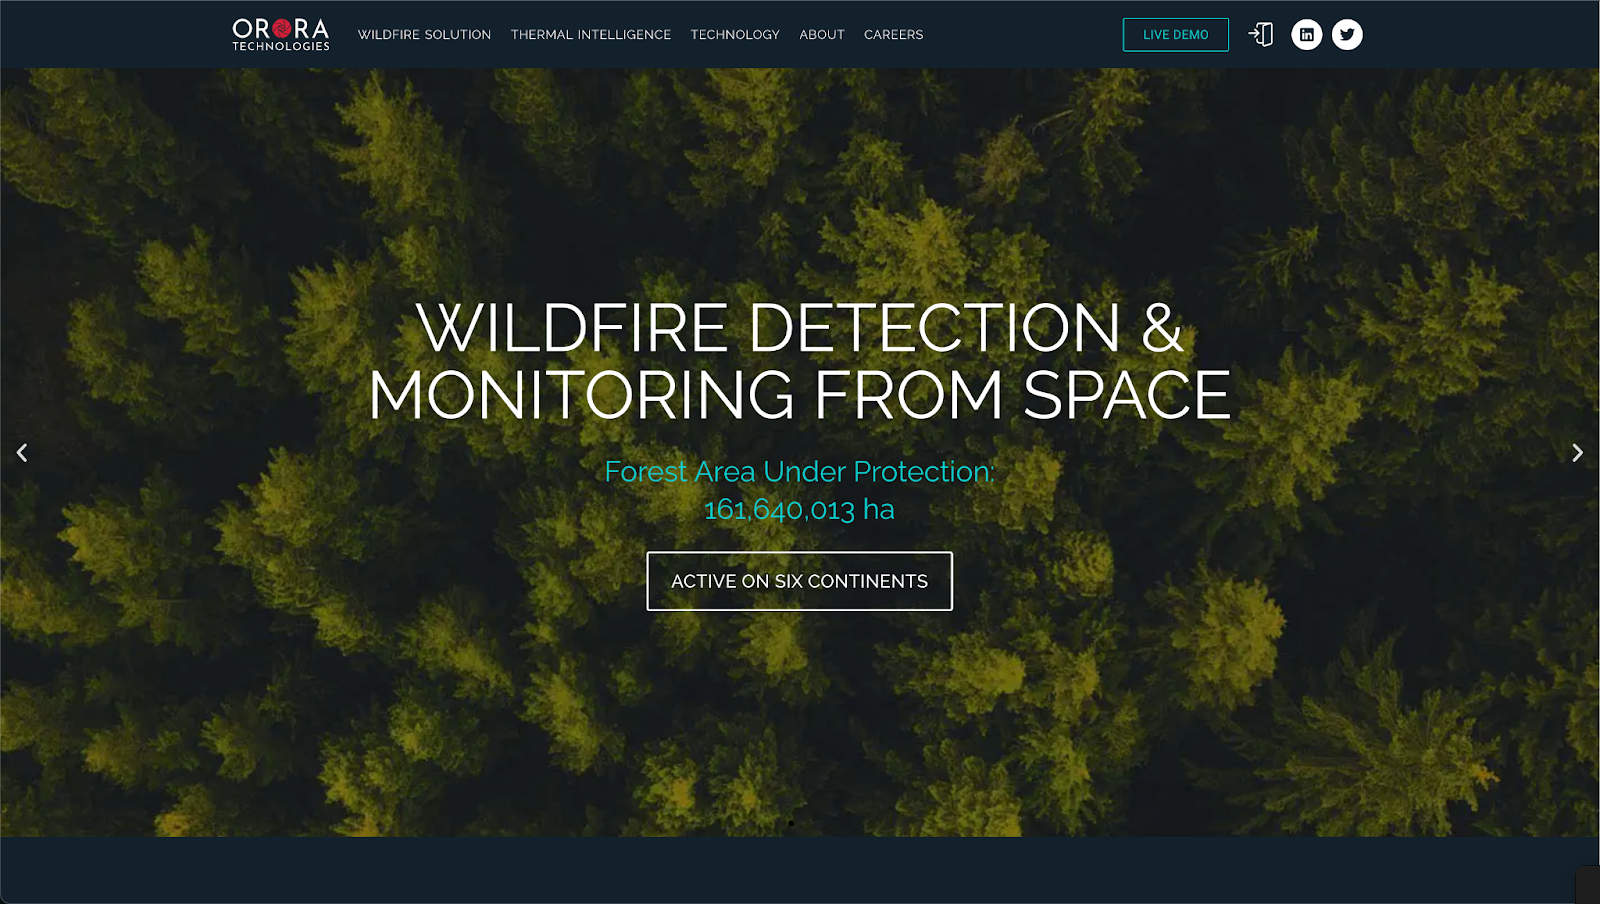Select Technology in the navigation bar

point(734,35)
